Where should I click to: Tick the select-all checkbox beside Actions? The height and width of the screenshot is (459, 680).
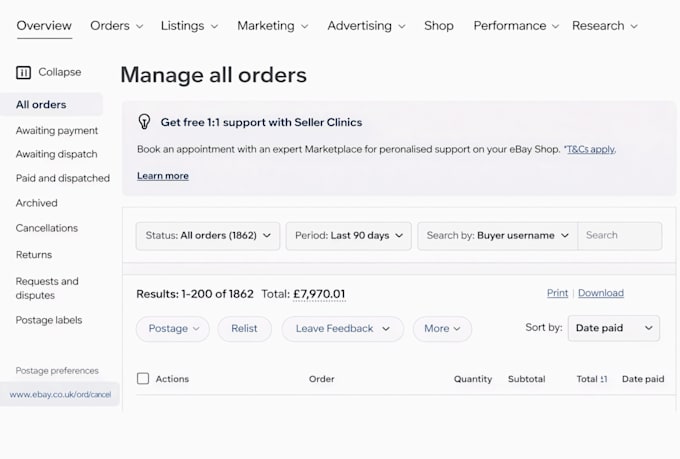tap(143, 378)
